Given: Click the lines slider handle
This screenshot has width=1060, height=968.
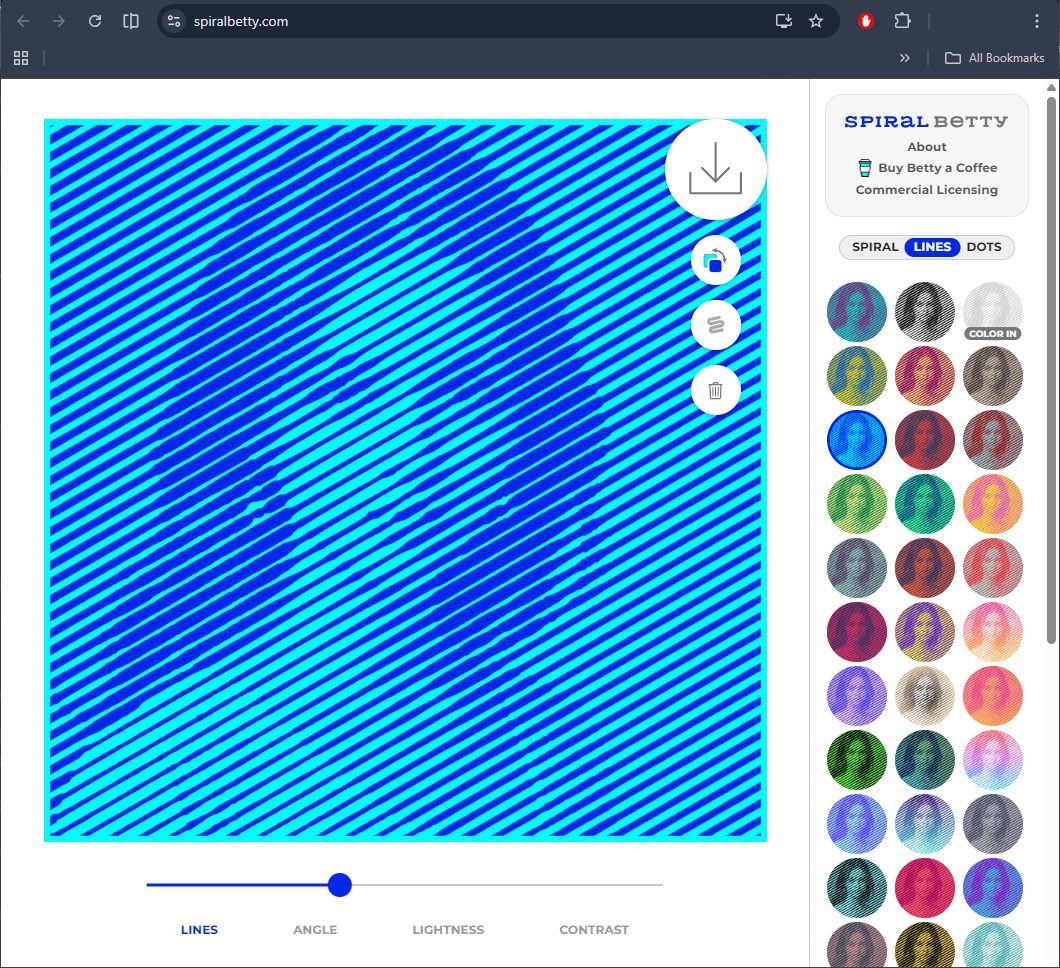Looking at the screenshot, I should coord(340,885).
